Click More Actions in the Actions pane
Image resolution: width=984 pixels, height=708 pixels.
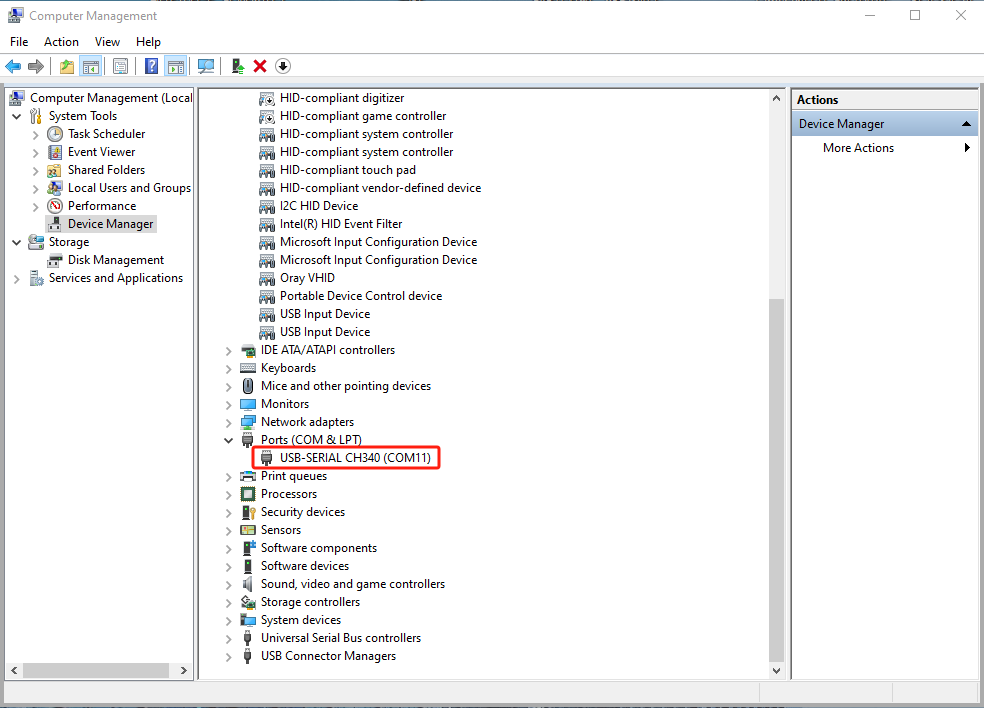point(858,148)
